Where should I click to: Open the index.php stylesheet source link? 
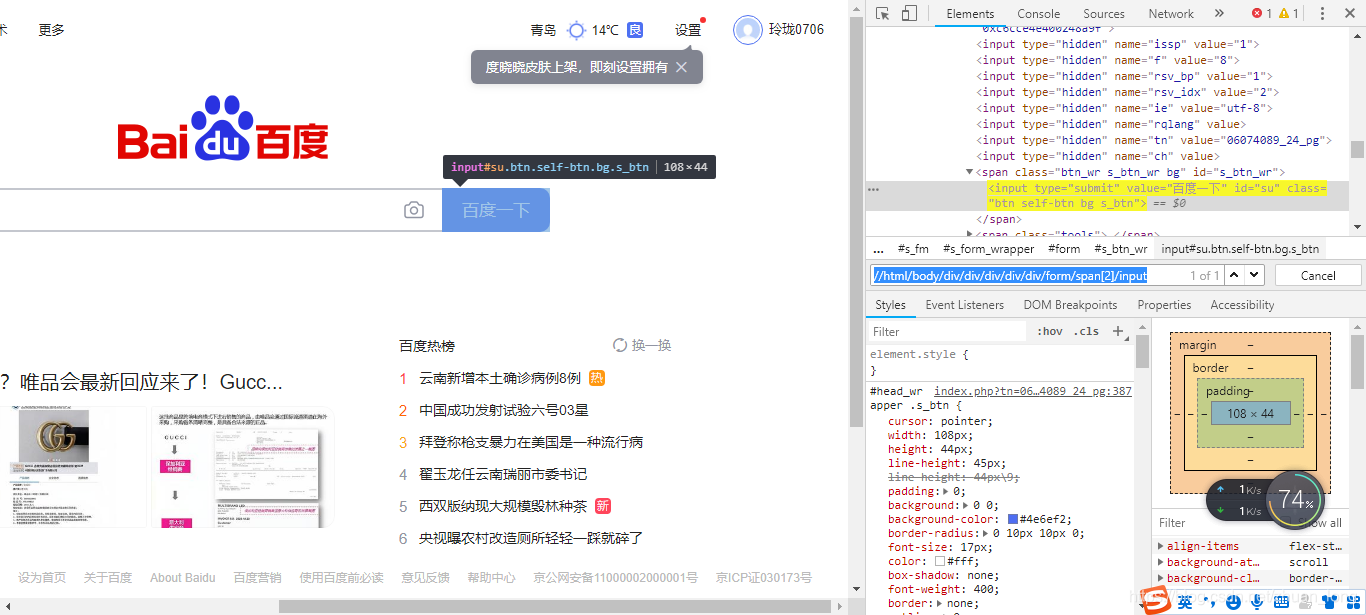coord(1033,391)
